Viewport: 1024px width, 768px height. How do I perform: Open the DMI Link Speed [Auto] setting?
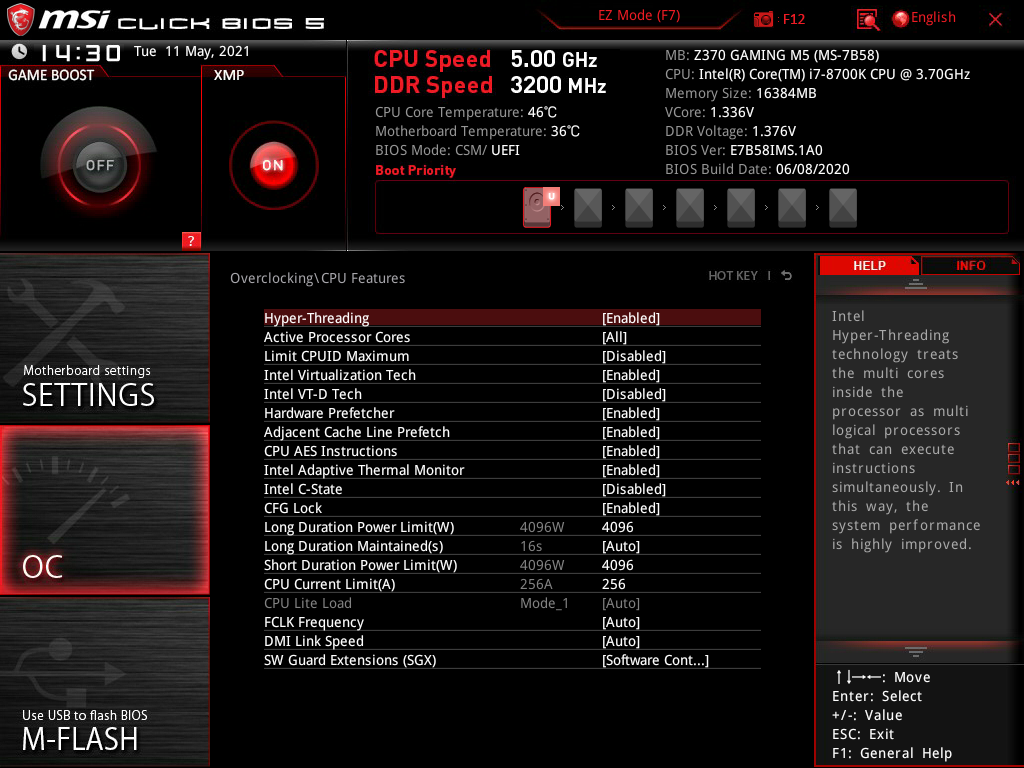(x=512, y=641)
